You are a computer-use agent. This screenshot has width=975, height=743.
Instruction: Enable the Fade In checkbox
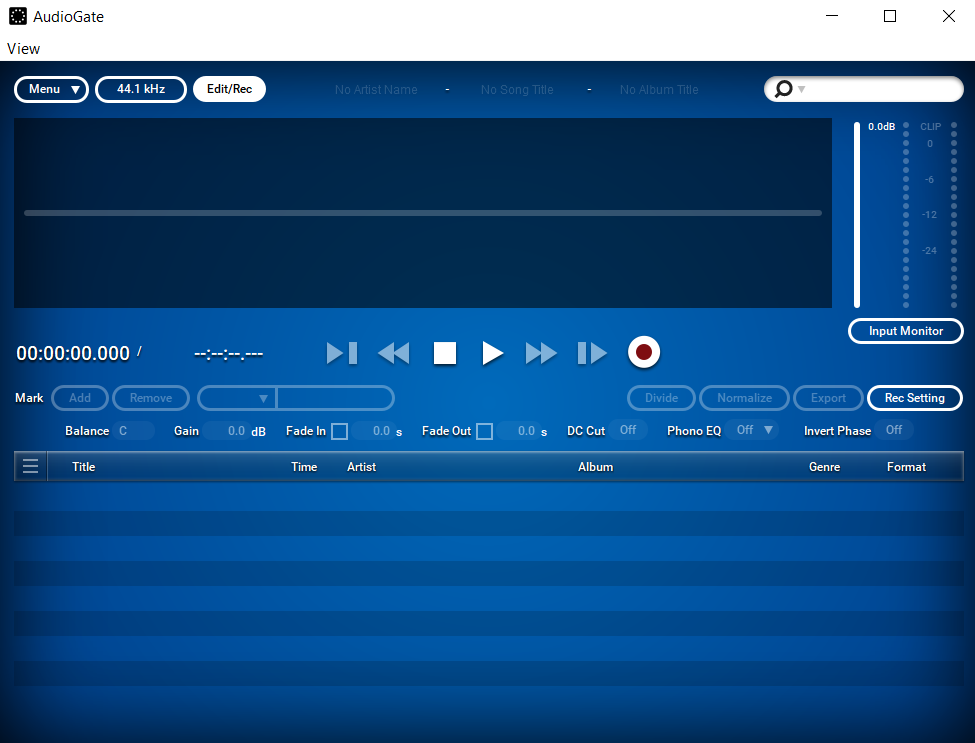(339, 431)
